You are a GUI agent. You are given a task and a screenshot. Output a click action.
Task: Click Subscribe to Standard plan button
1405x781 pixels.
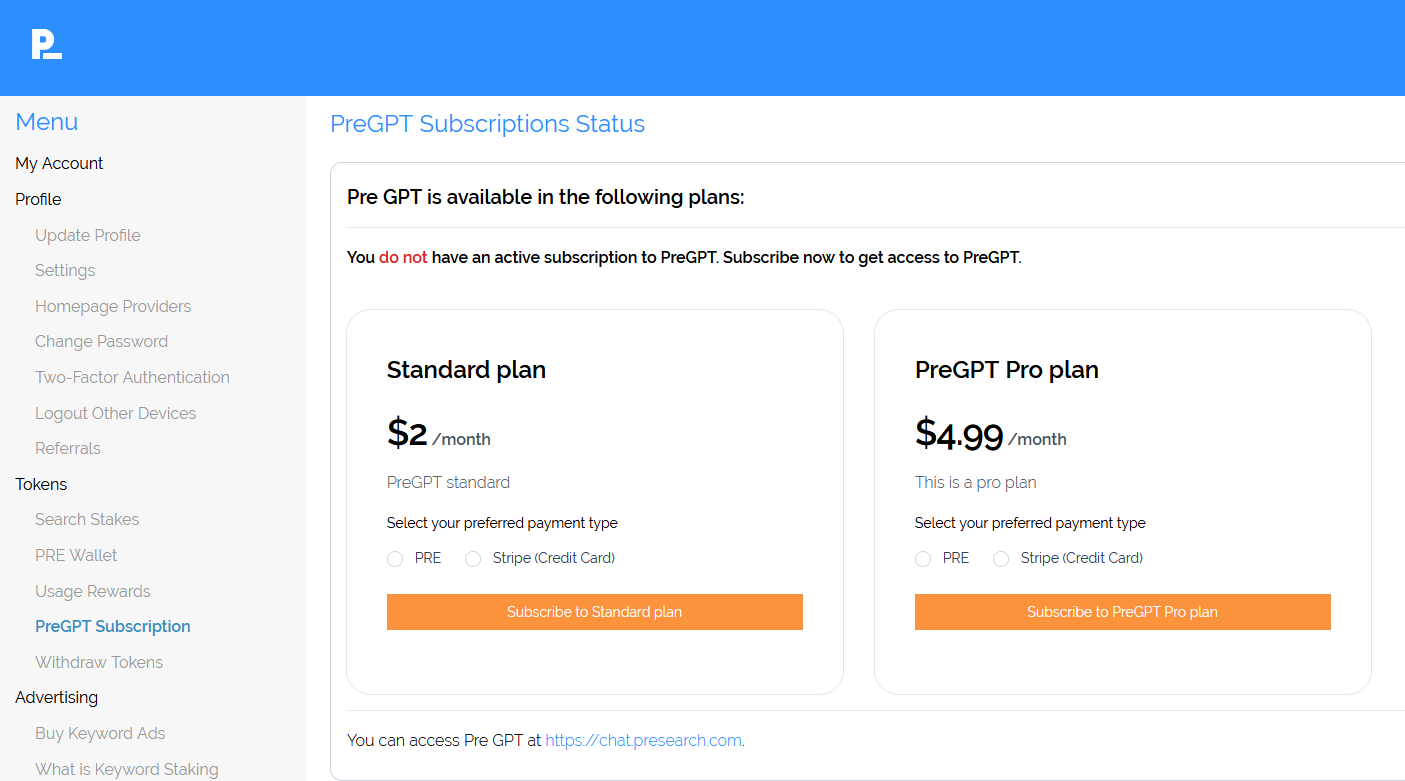tap(594, 612)
